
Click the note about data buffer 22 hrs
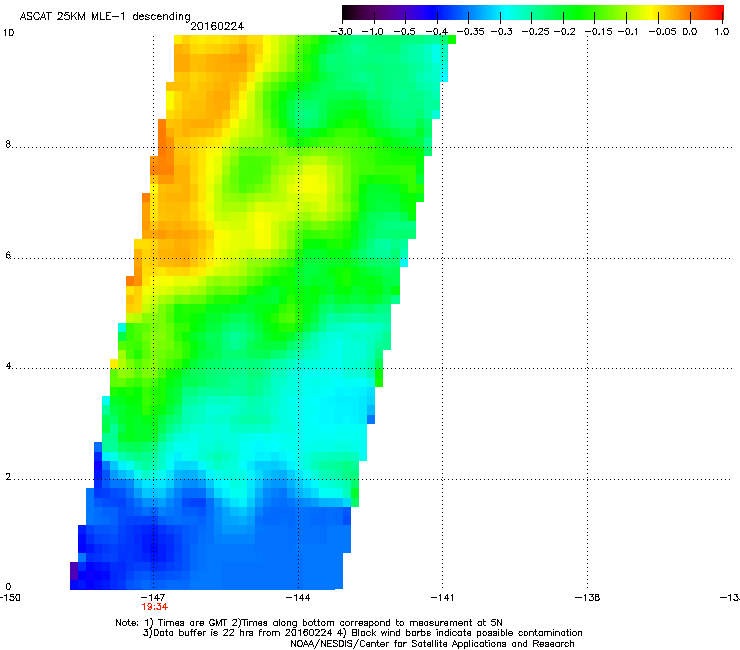(362, 633)
